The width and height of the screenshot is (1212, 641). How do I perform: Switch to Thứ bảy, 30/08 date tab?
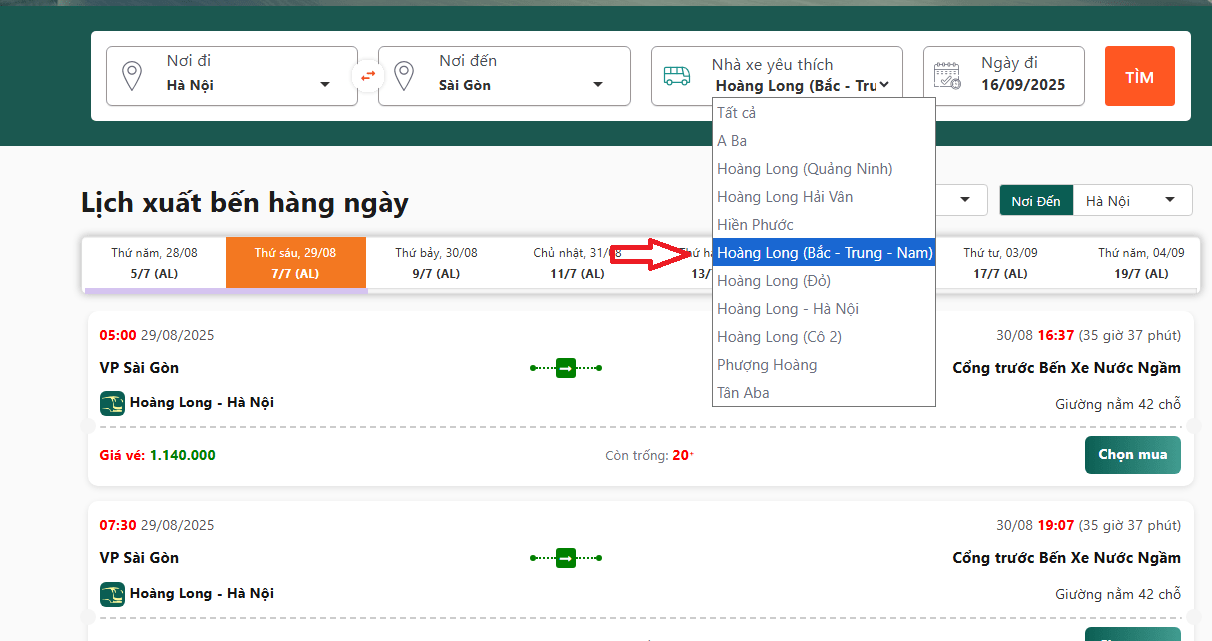click(436, 263)
